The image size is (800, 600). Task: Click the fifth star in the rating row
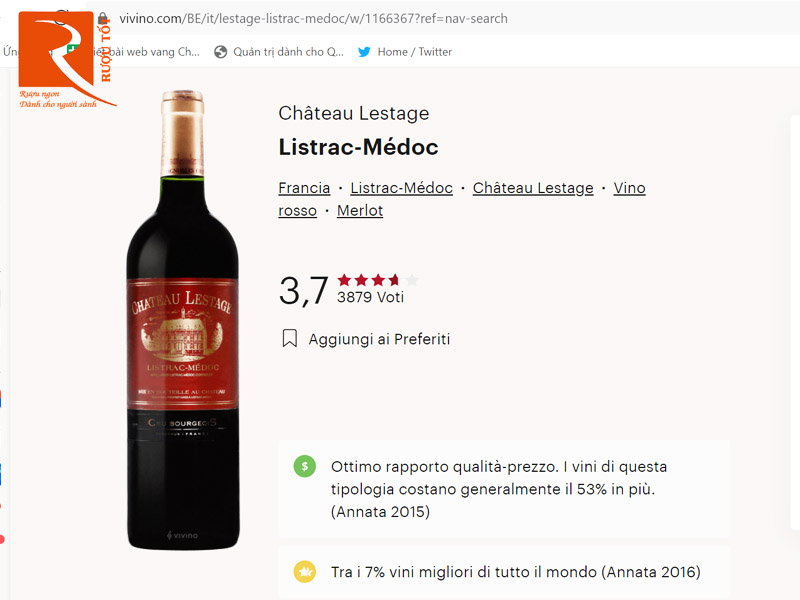(x=408, y=280)
